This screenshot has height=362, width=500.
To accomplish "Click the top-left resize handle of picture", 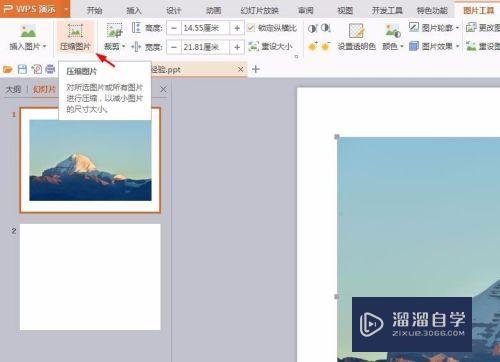I will coord(337,137).
